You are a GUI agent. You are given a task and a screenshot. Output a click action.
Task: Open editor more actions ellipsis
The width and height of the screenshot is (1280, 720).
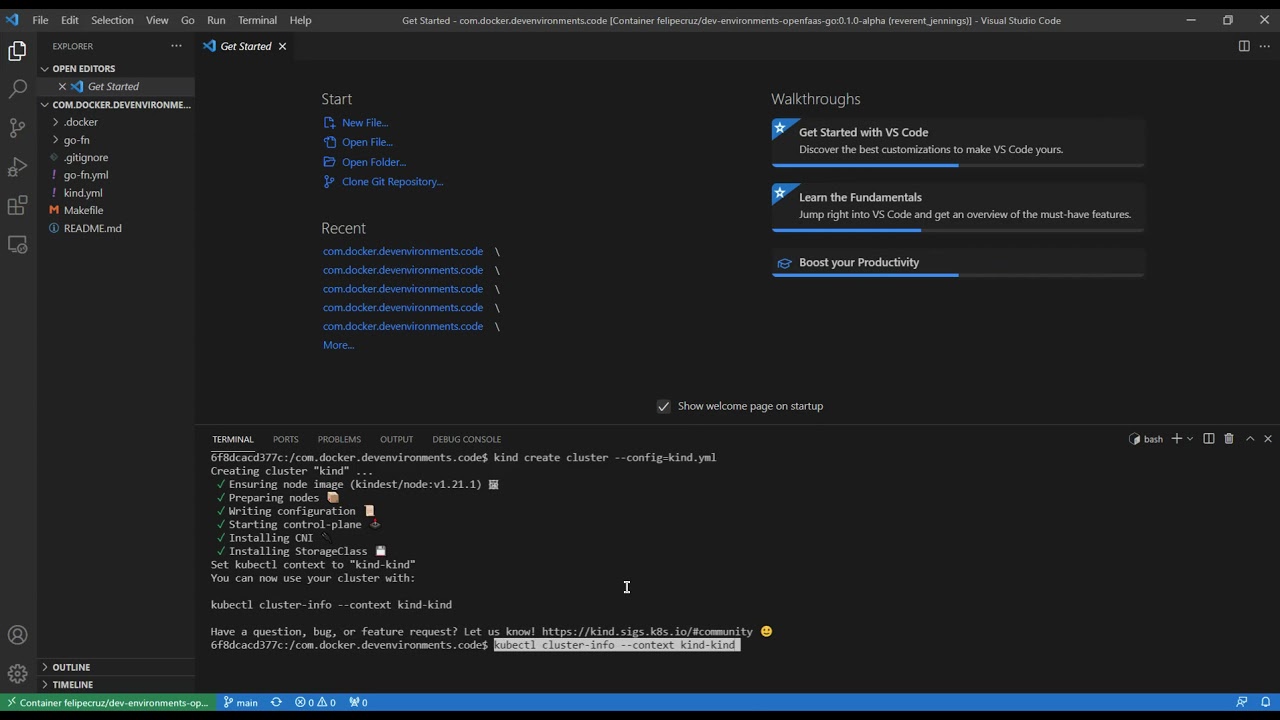tap(1265, 46)
